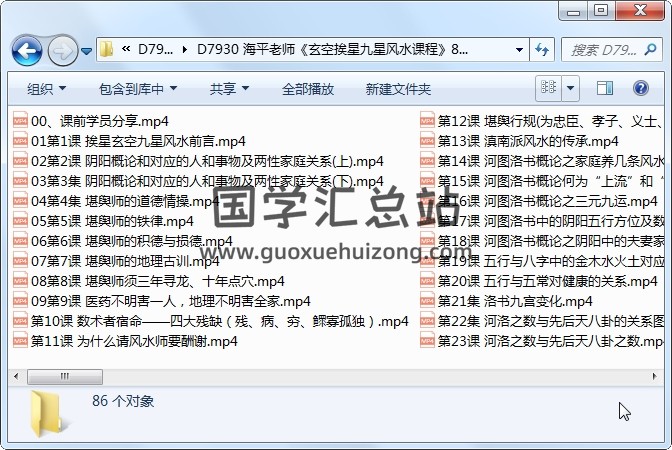Minimize the Explorer window
This screenshot has height=450, width=672.
tap(573, 11)
